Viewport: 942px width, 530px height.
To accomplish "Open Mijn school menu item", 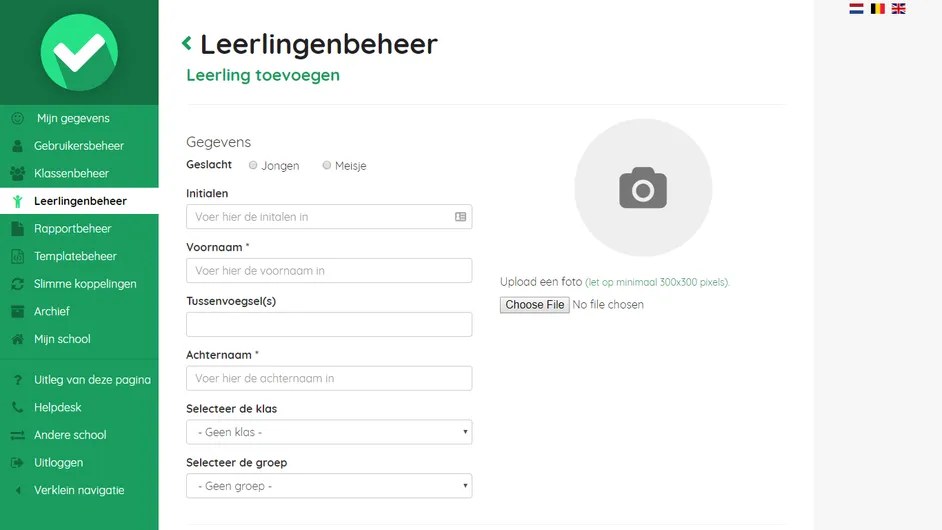I will [x=79, y=339].
